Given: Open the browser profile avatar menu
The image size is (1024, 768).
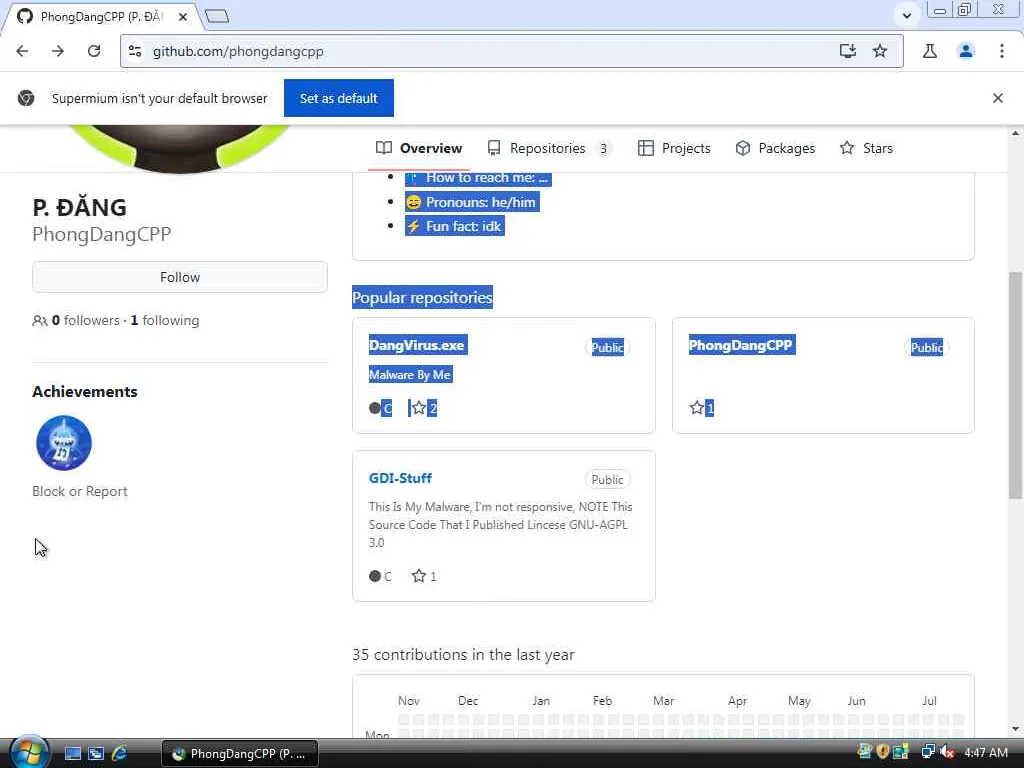Looking at the screenshot, I should [966, 51].
